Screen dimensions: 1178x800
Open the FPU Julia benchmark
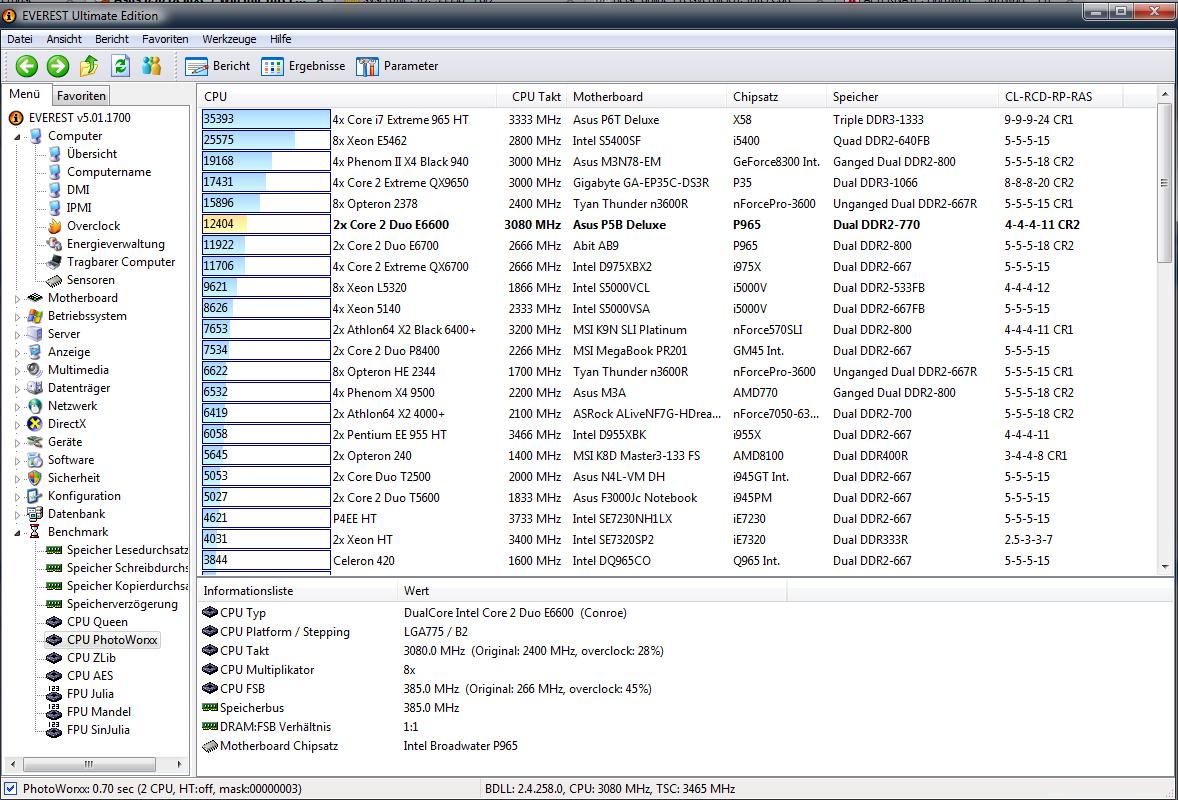click(90, 694)
